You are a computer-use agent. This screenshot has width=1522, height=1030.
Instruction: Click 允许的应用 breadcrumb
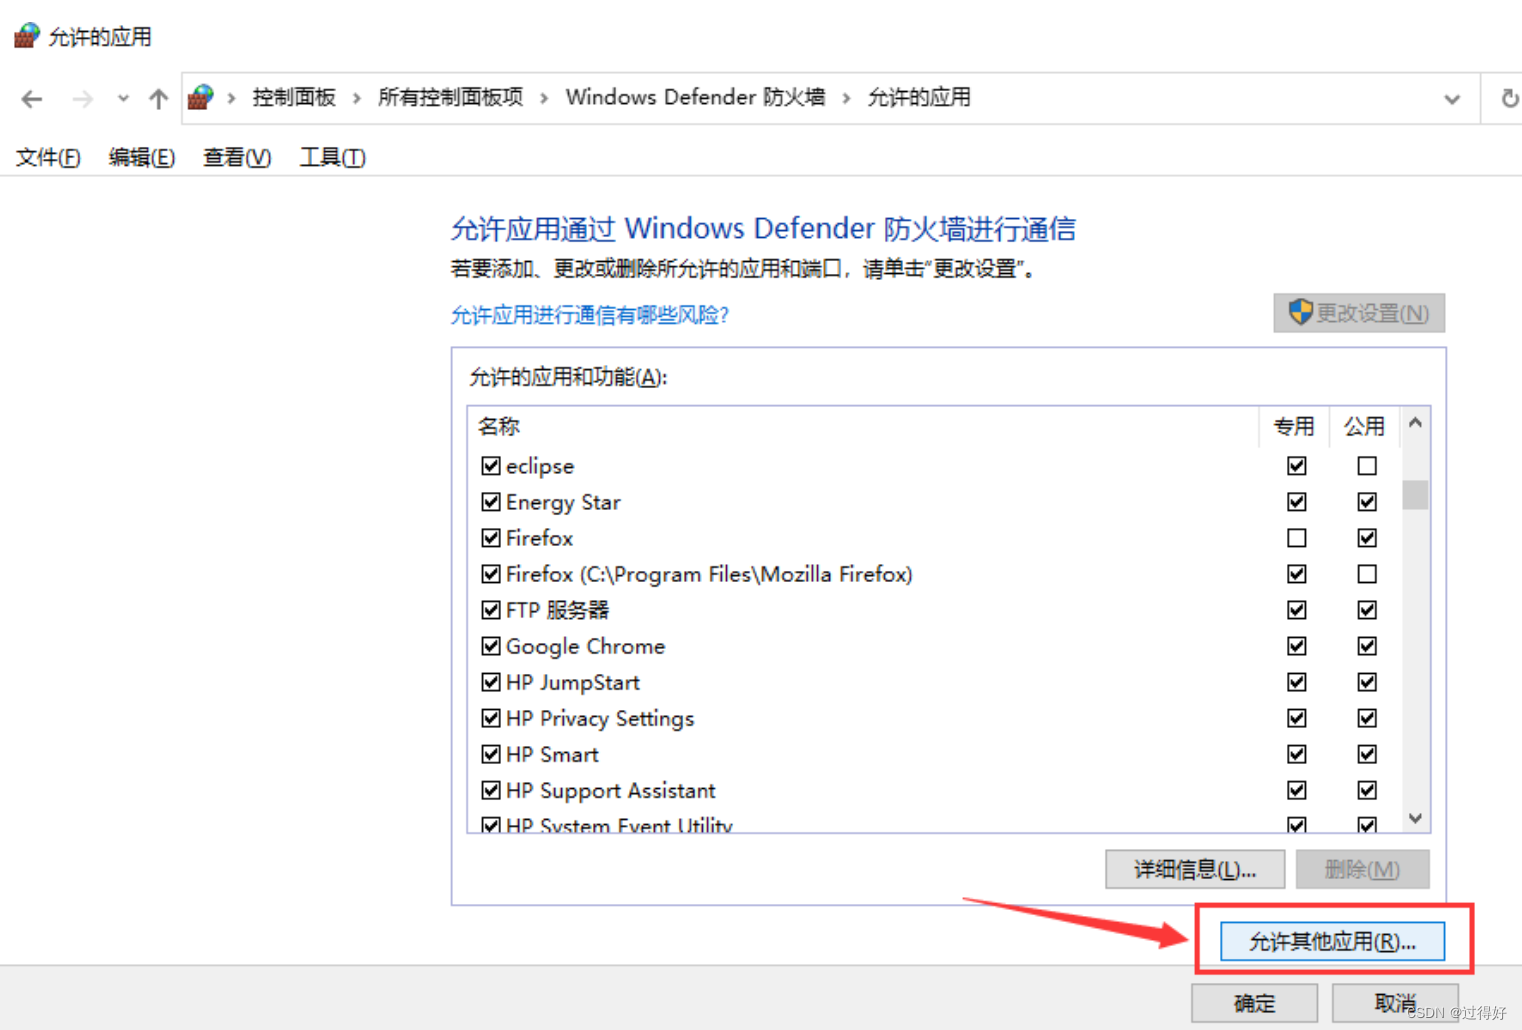919,97
